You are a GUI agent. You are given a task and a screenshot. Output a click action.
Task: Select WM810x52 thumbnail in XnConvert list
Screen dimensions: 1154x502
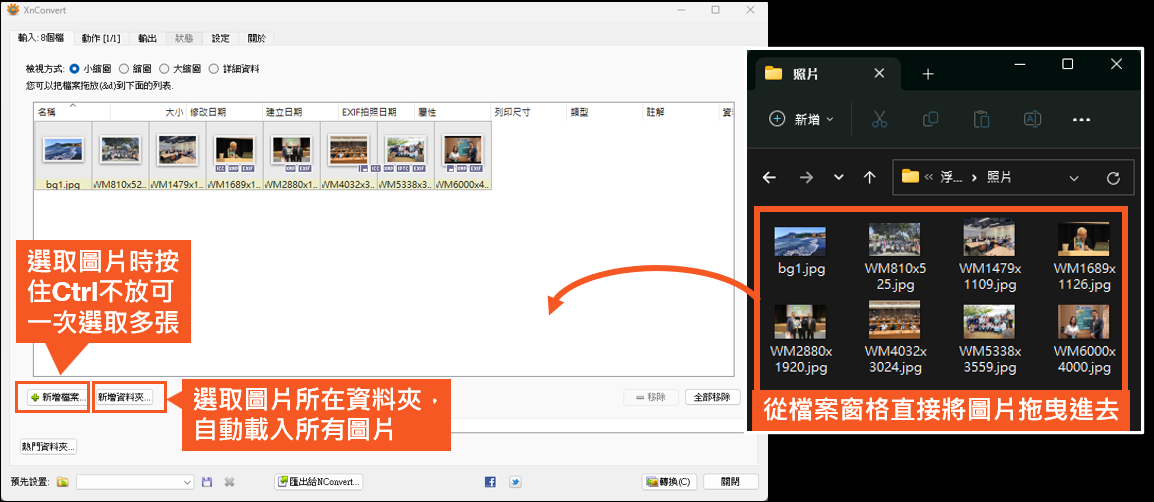coord(121,155)
